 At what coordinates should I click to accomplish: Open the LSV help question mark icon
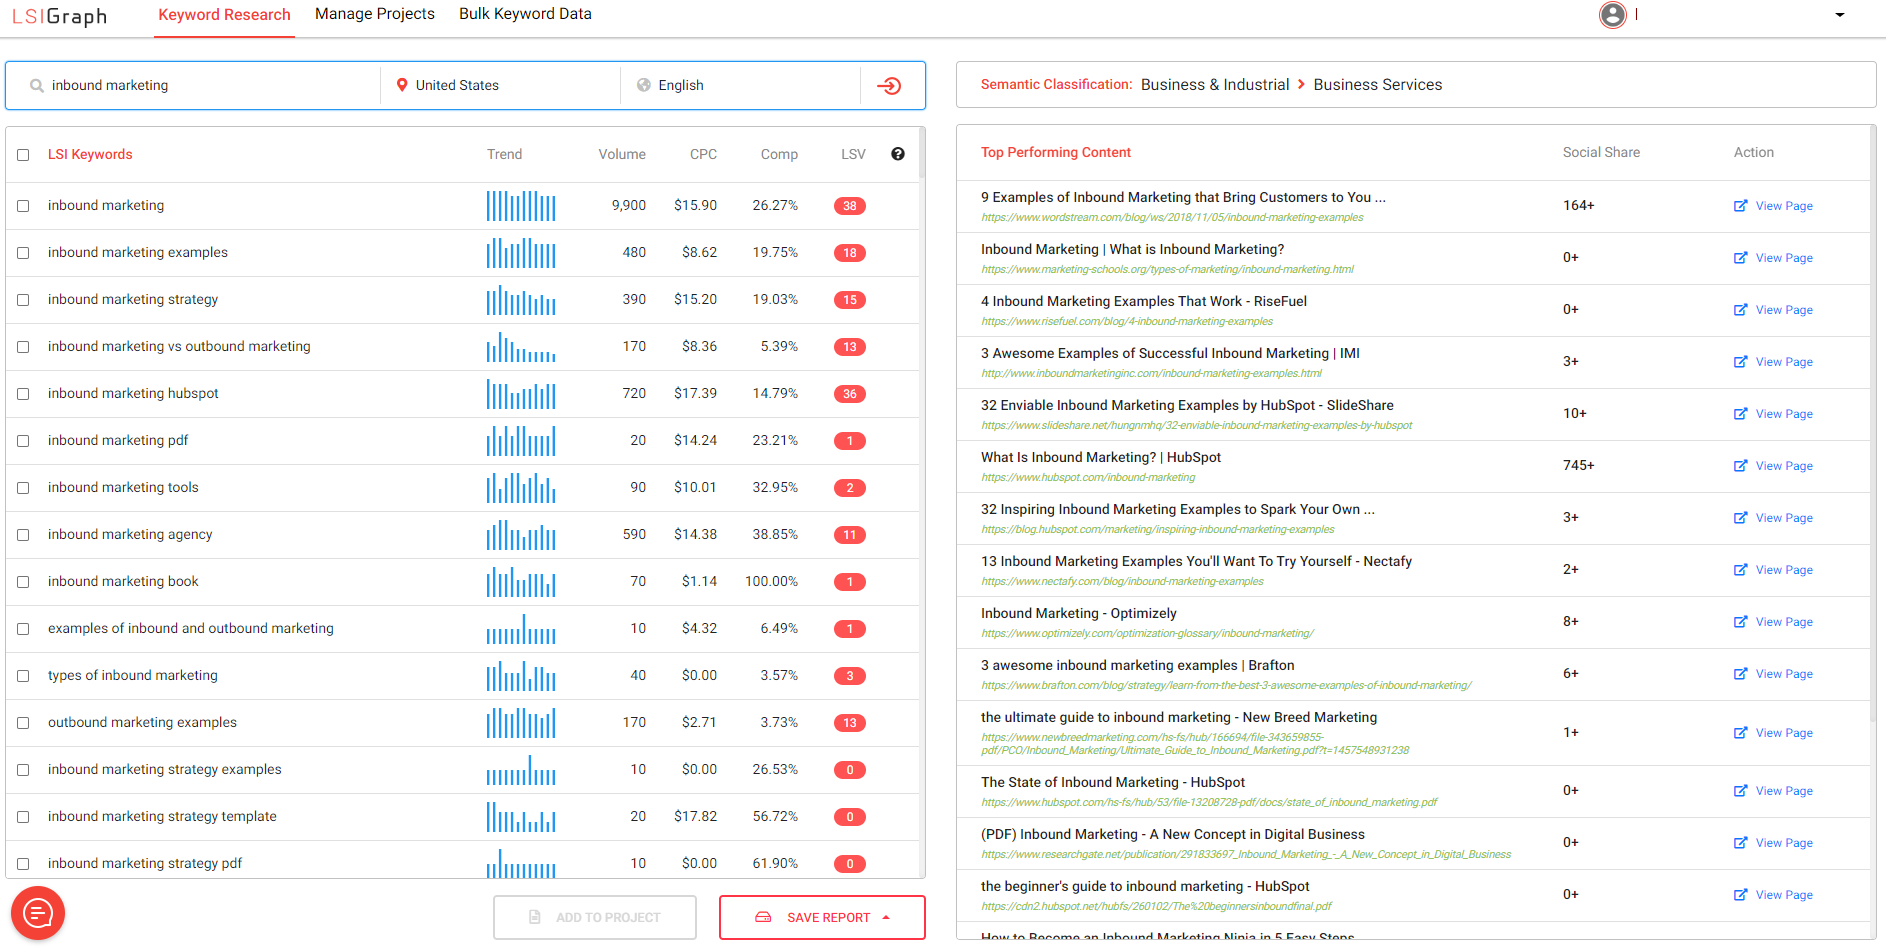point(898,154)
